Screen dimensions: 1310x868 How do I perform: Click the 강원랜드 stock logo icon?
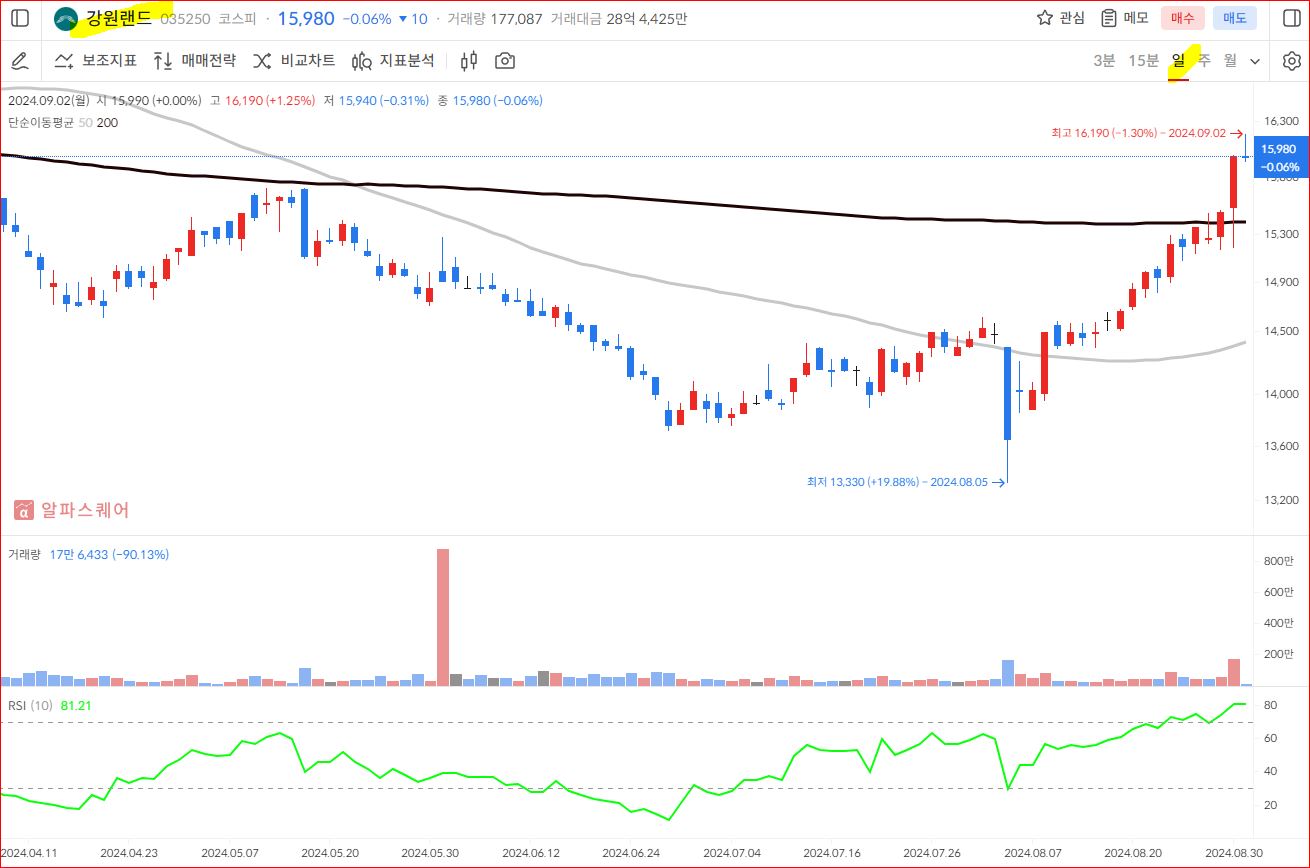pyautogui.click(x=66, y=18)
